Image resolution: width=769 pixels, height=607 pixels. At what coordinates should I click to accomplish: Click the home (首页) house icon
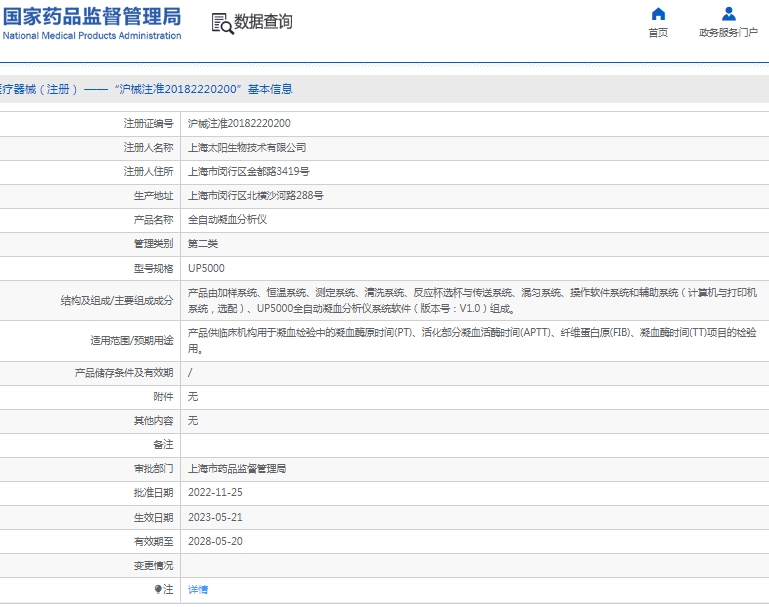[657, 14]
